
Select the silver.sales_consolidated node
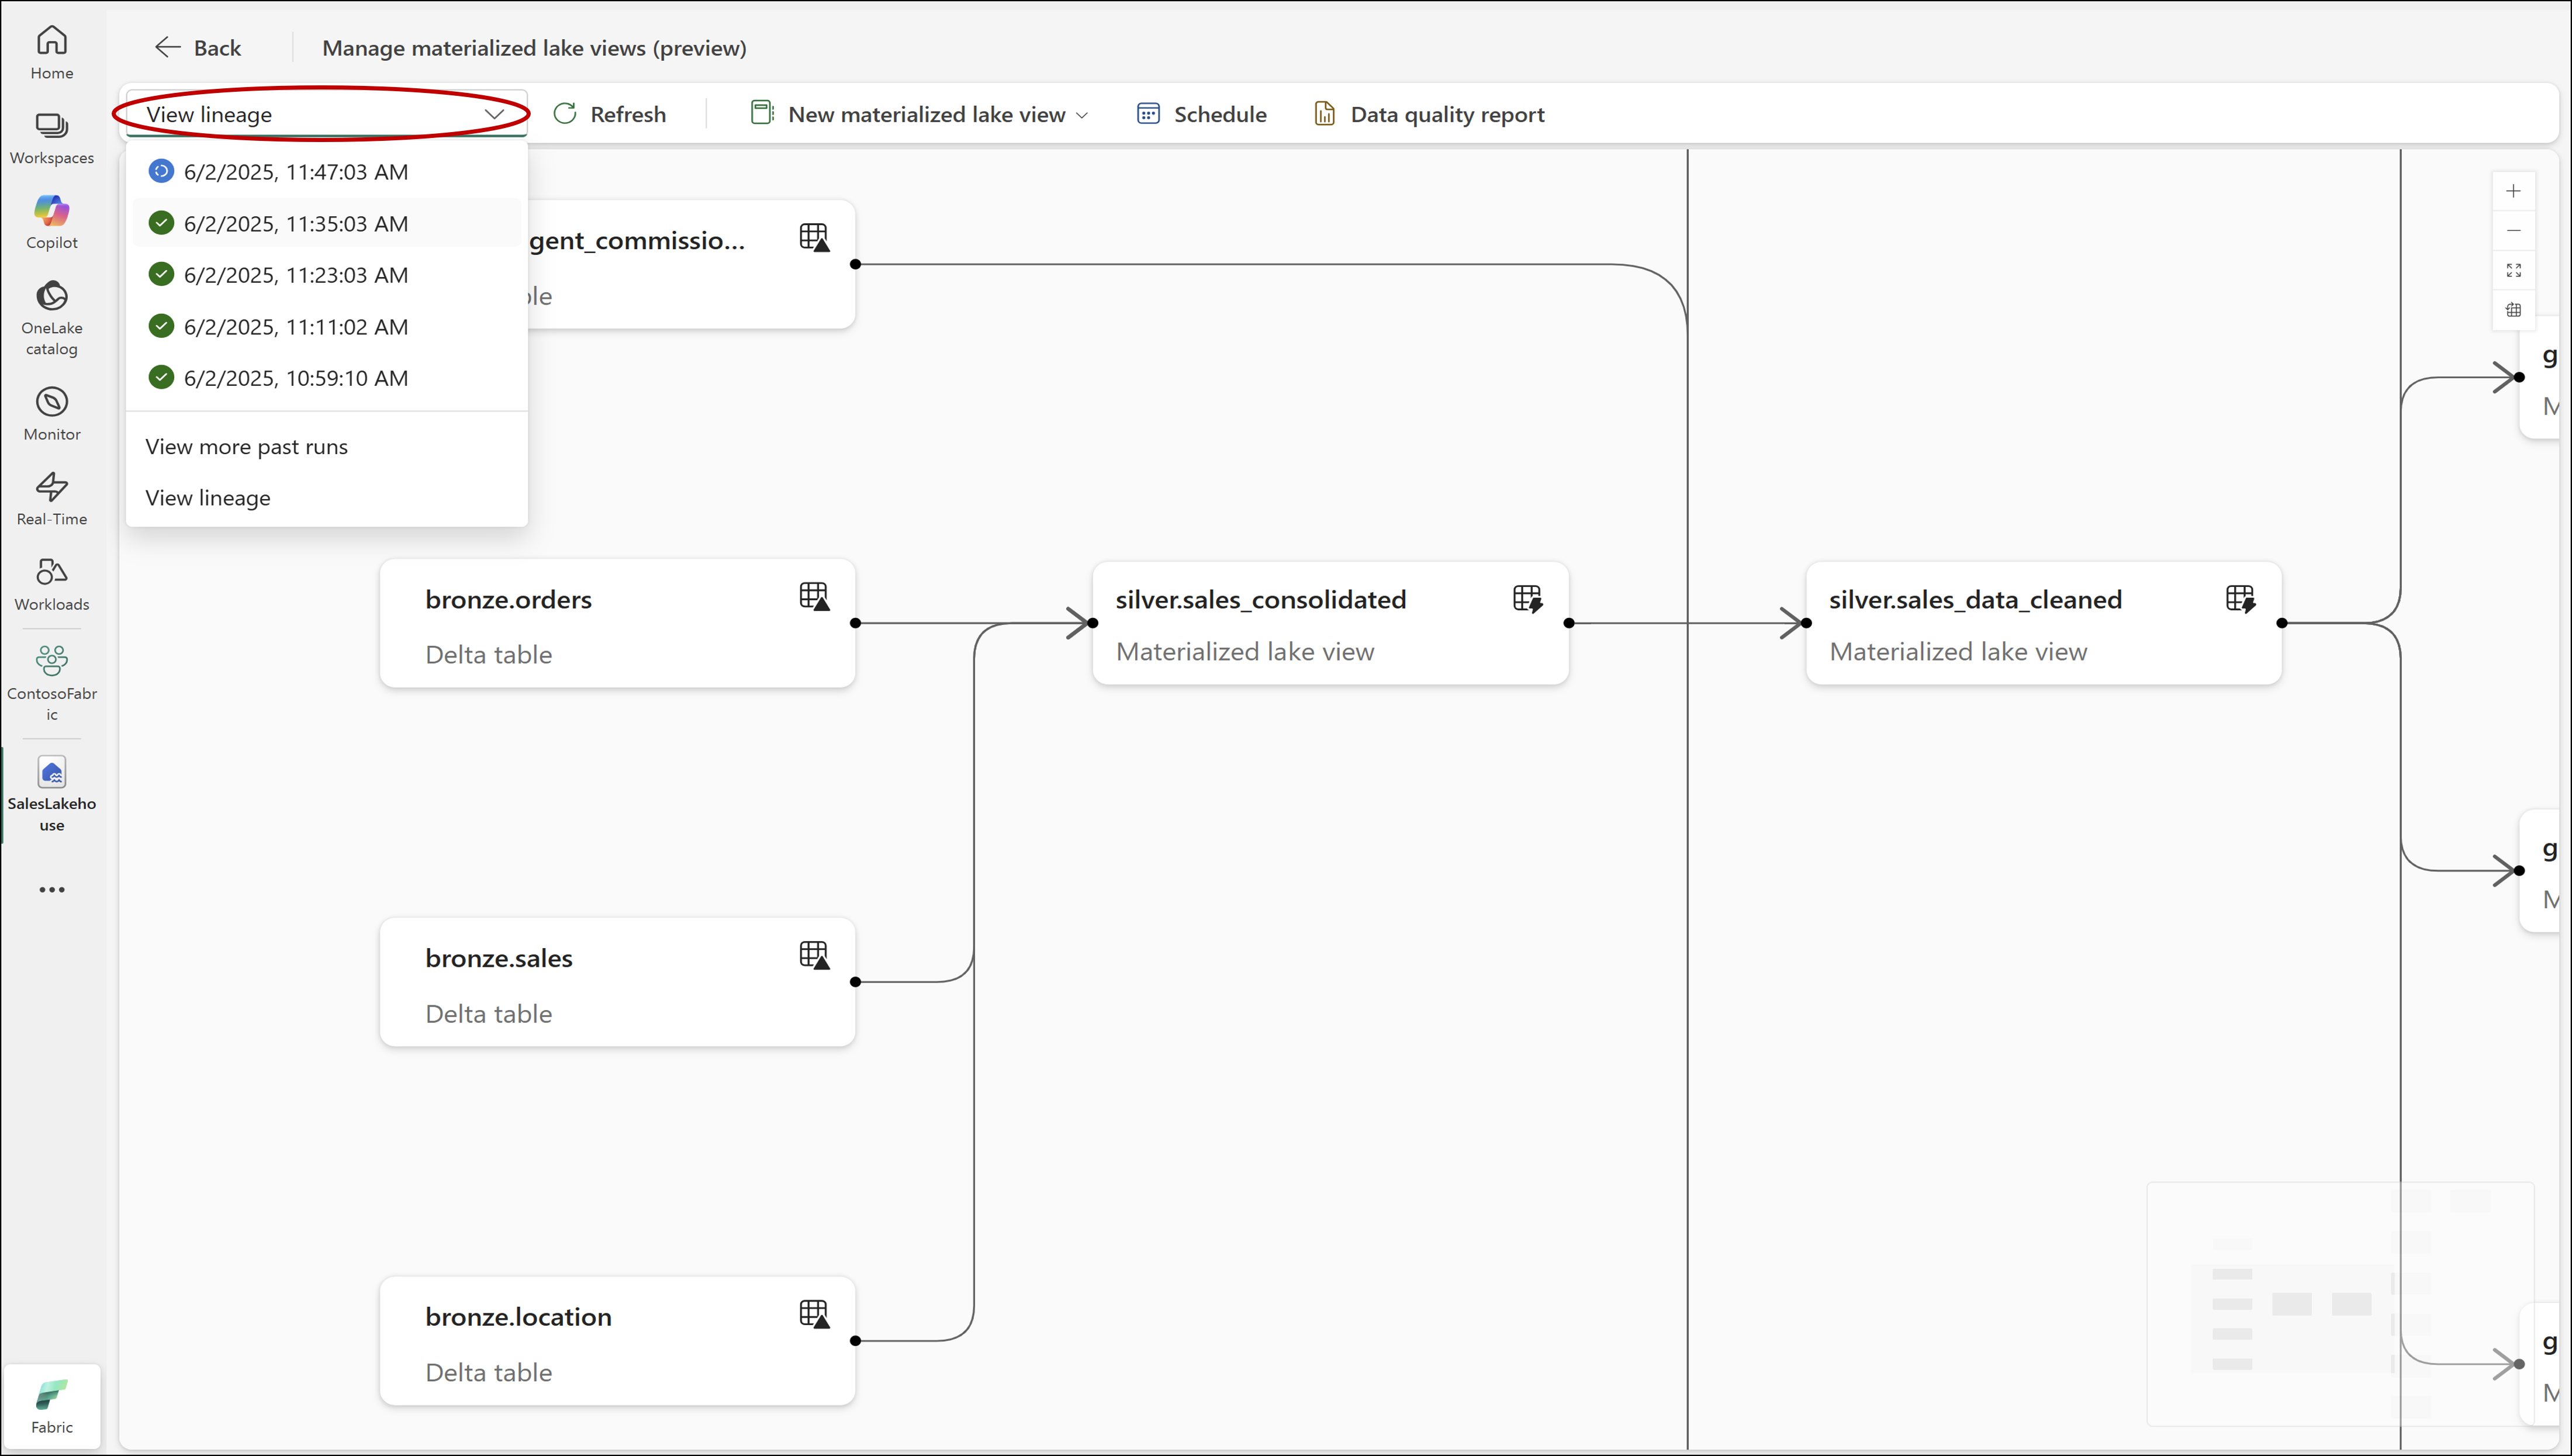pyautogui.click(x=1329, y=623)
